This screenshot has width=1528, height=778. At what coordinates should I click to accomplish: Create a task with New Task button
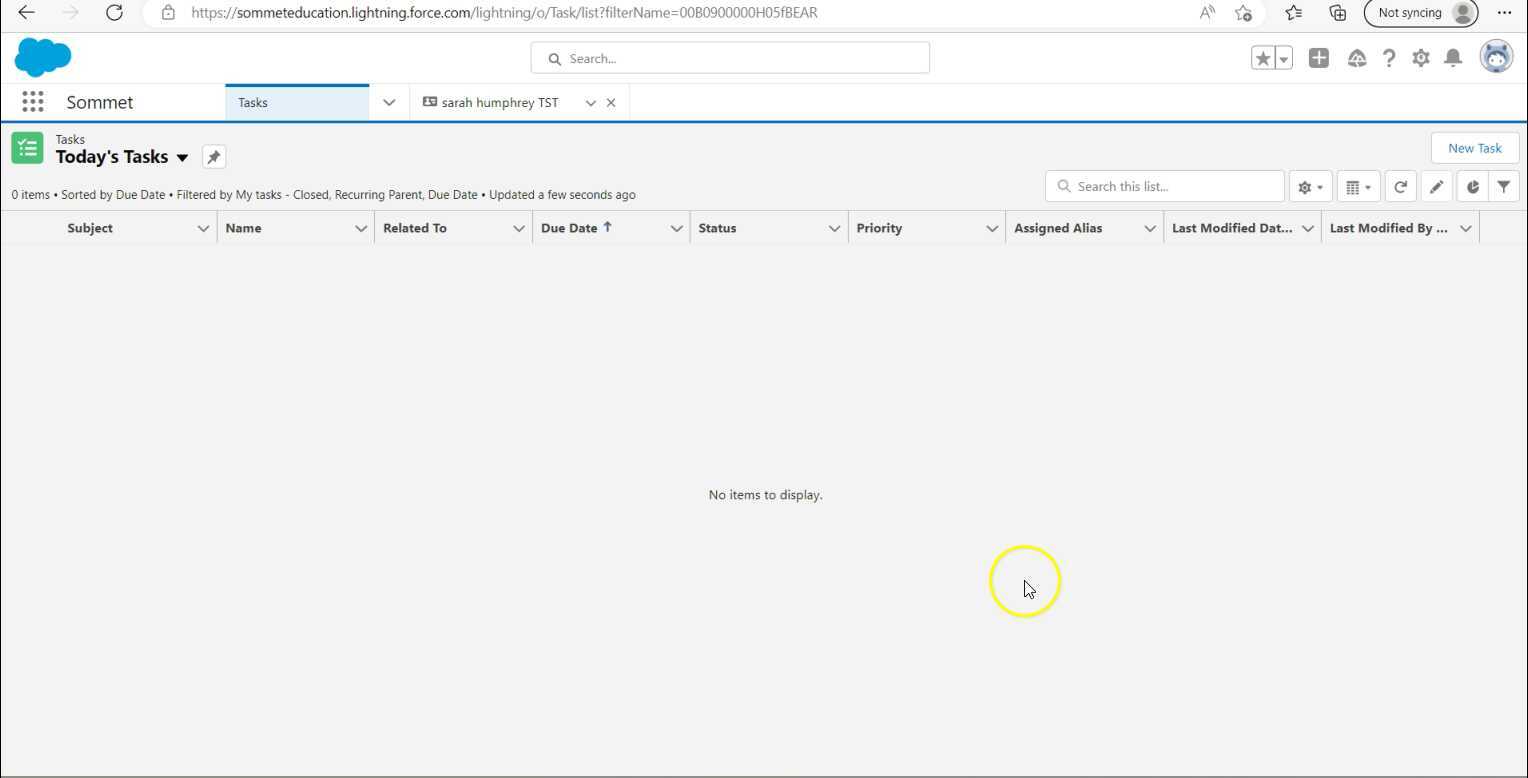(x=1474, y=147)
